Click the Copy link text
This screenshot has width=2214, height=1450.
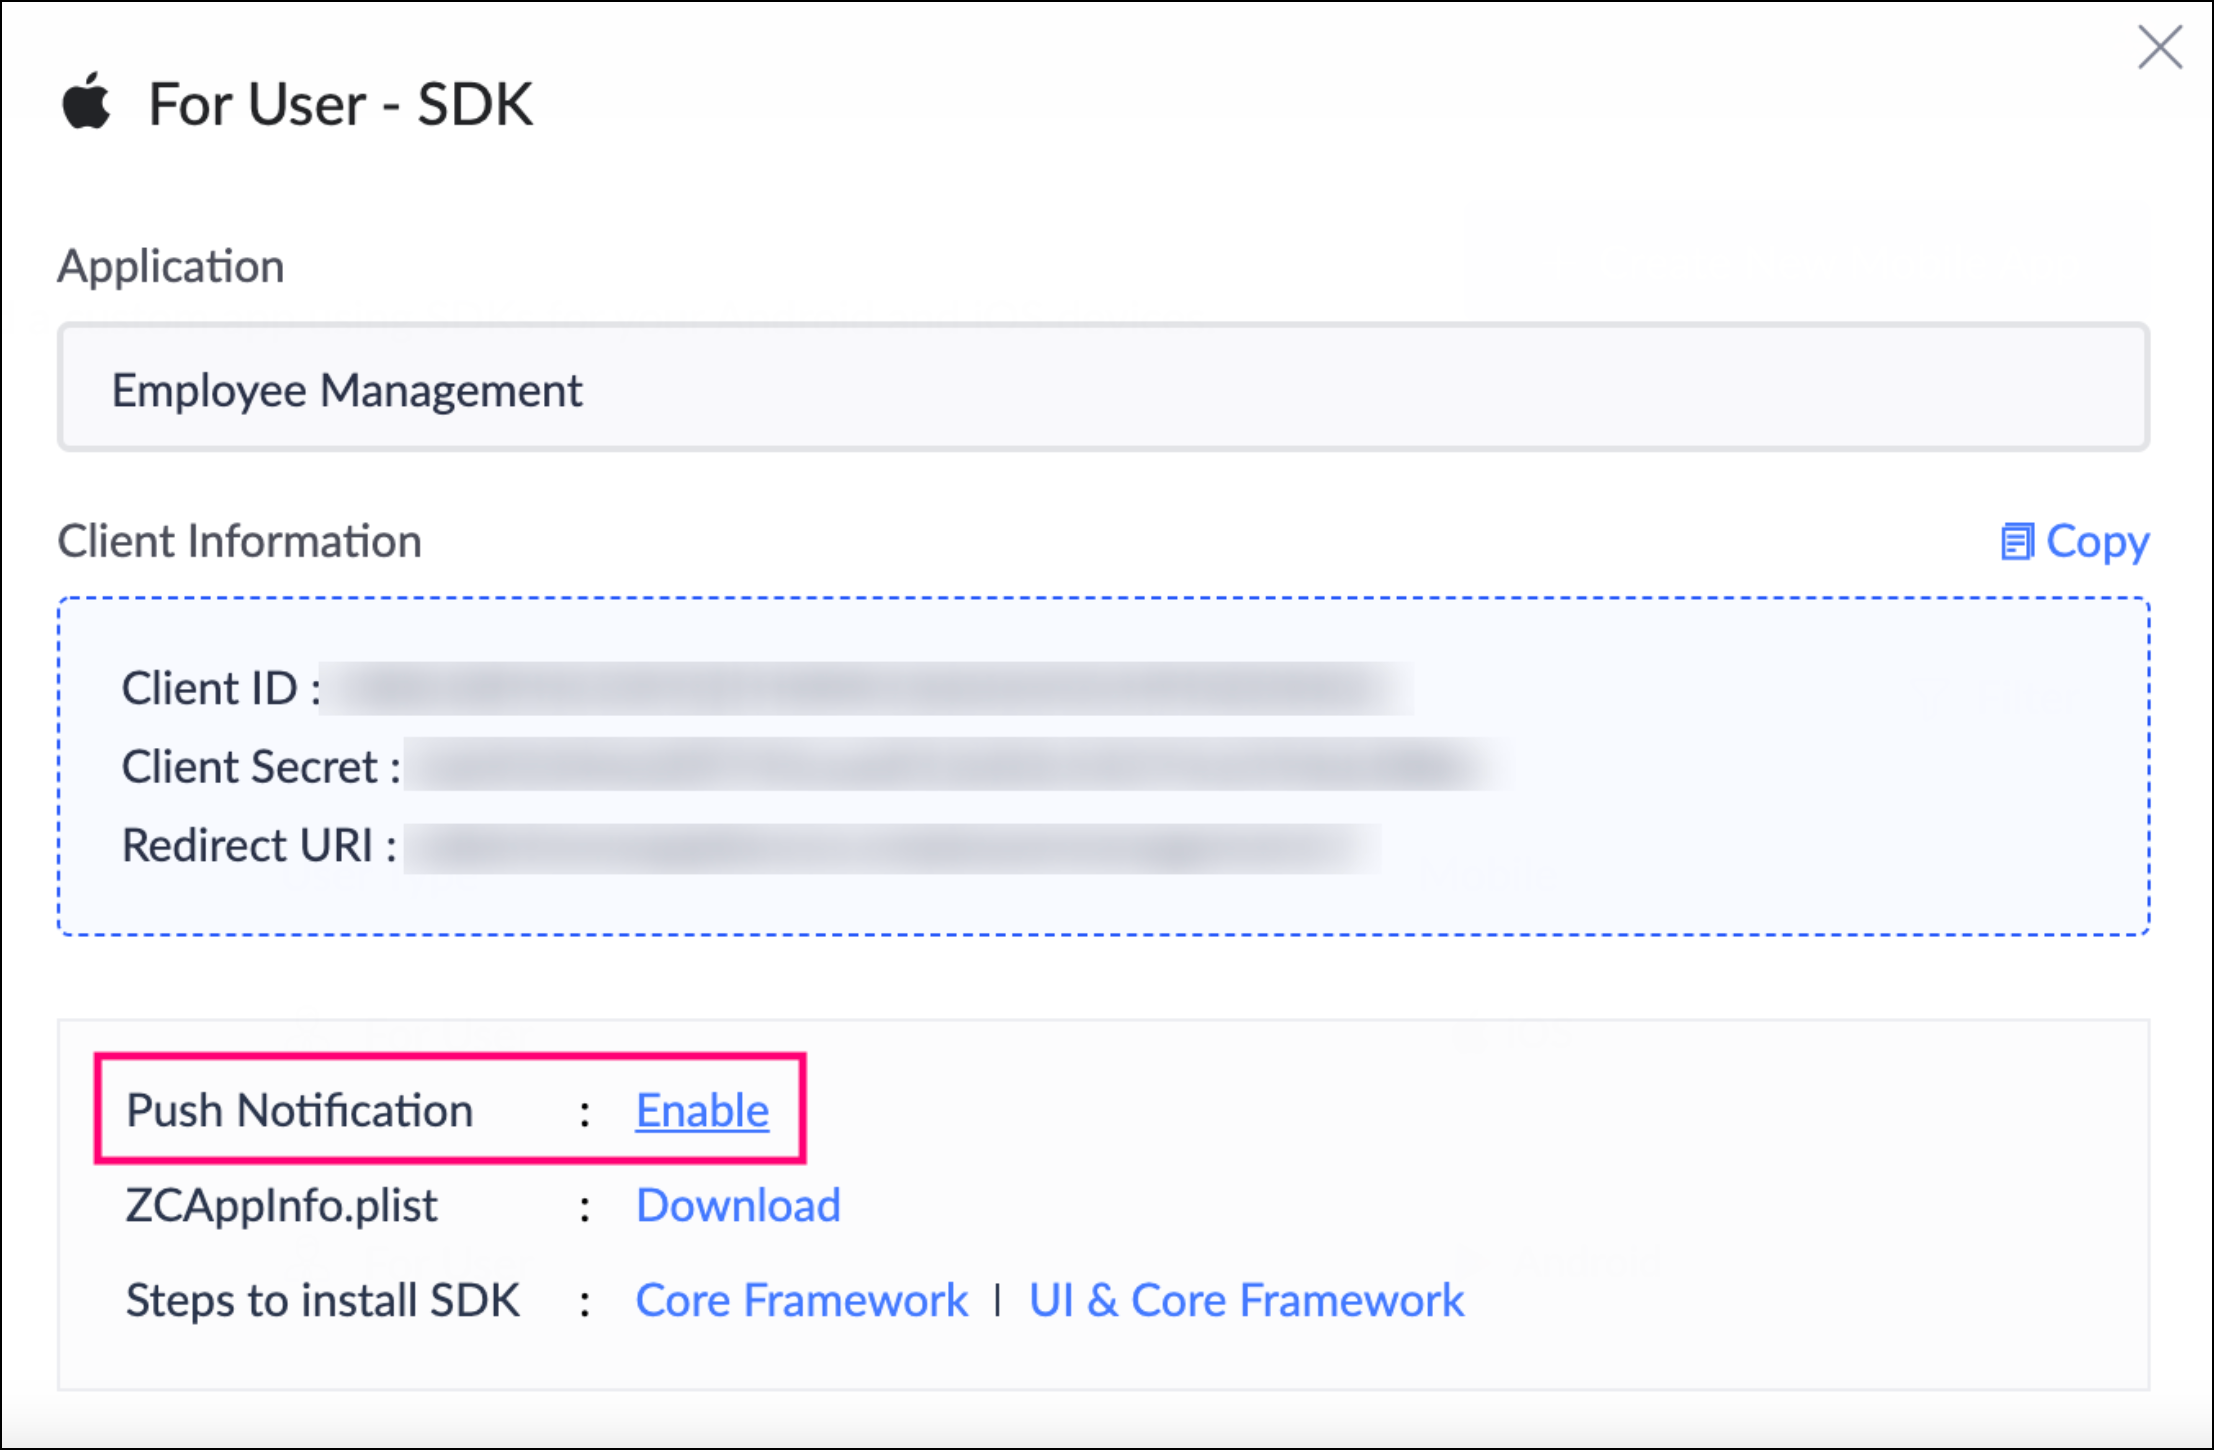[2097, 542]
